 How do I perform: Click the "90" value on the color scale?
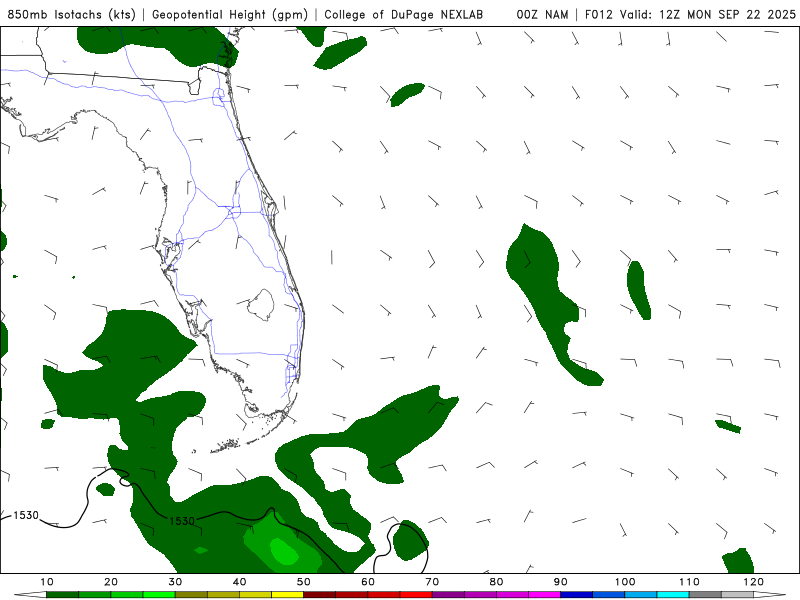coord(561,582)
